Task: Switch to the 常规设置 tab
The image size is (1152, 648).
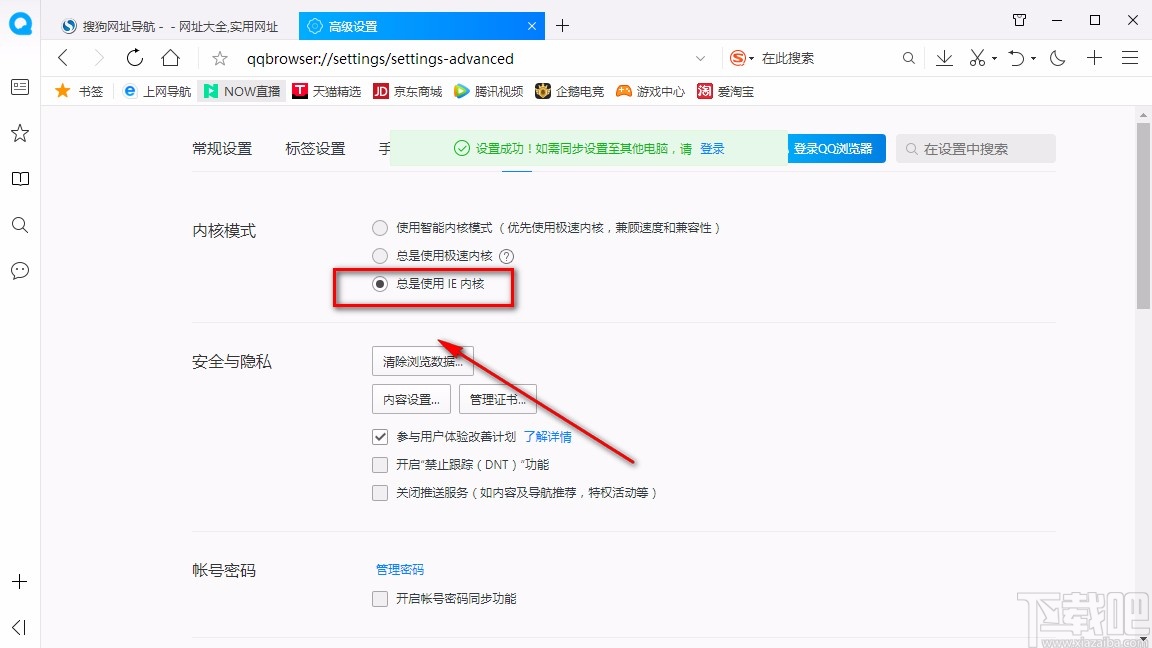Action: [x=221, y=146]
